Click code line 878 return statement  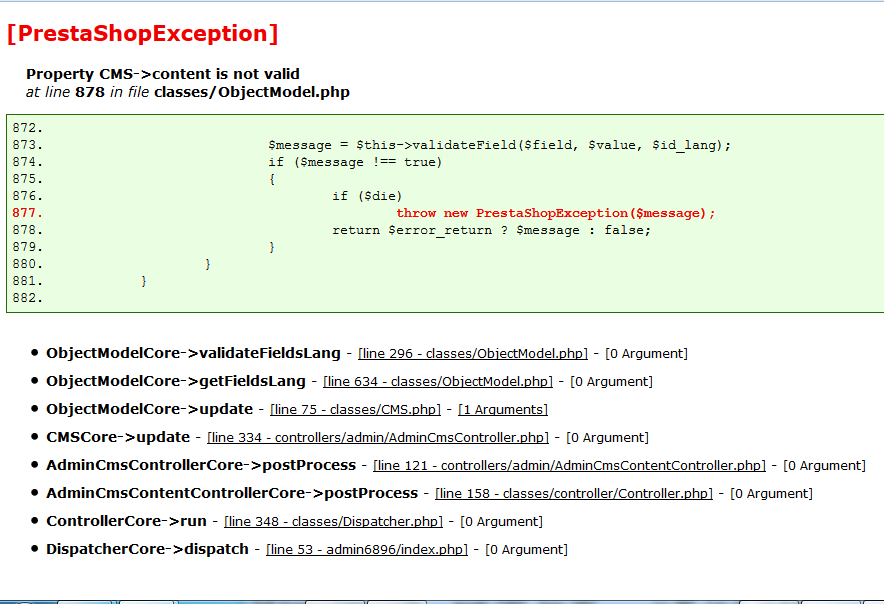pyautogui.click(x=491, y=230)
